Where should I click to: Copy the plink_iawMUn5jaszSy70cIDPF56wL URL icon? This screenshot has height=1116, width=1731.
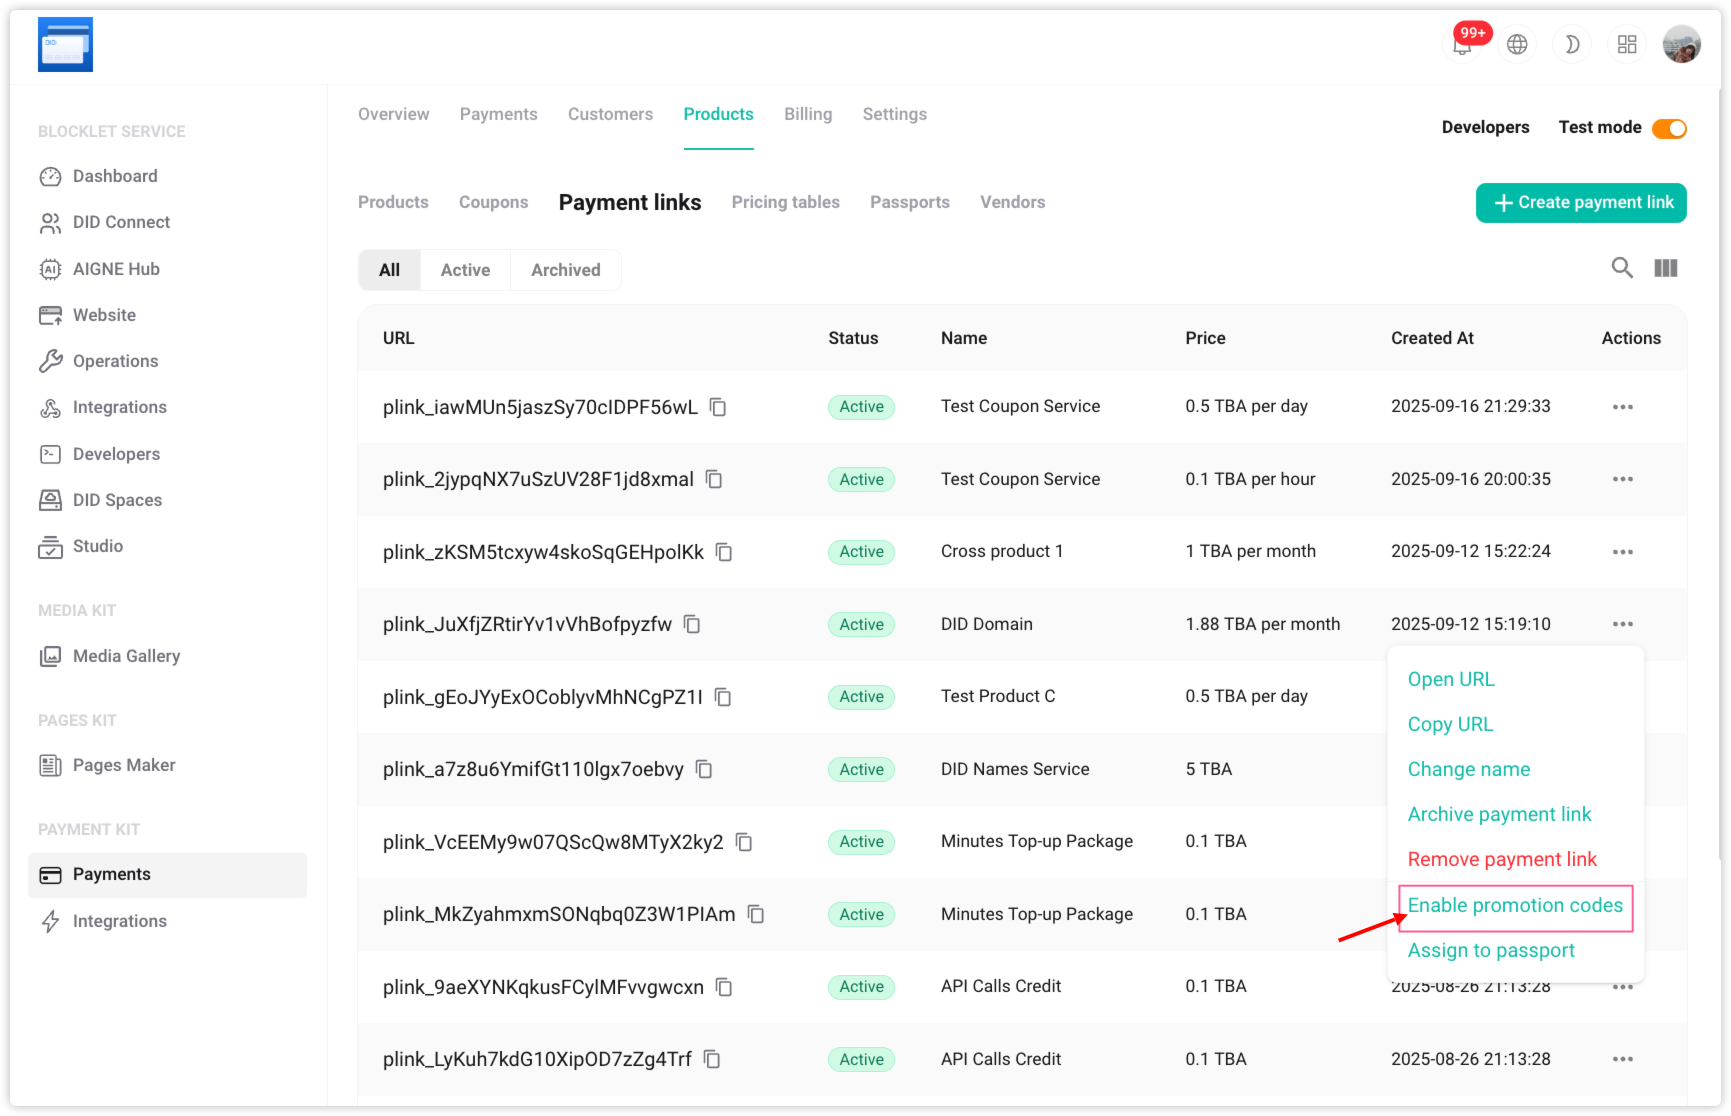(718, 407)
